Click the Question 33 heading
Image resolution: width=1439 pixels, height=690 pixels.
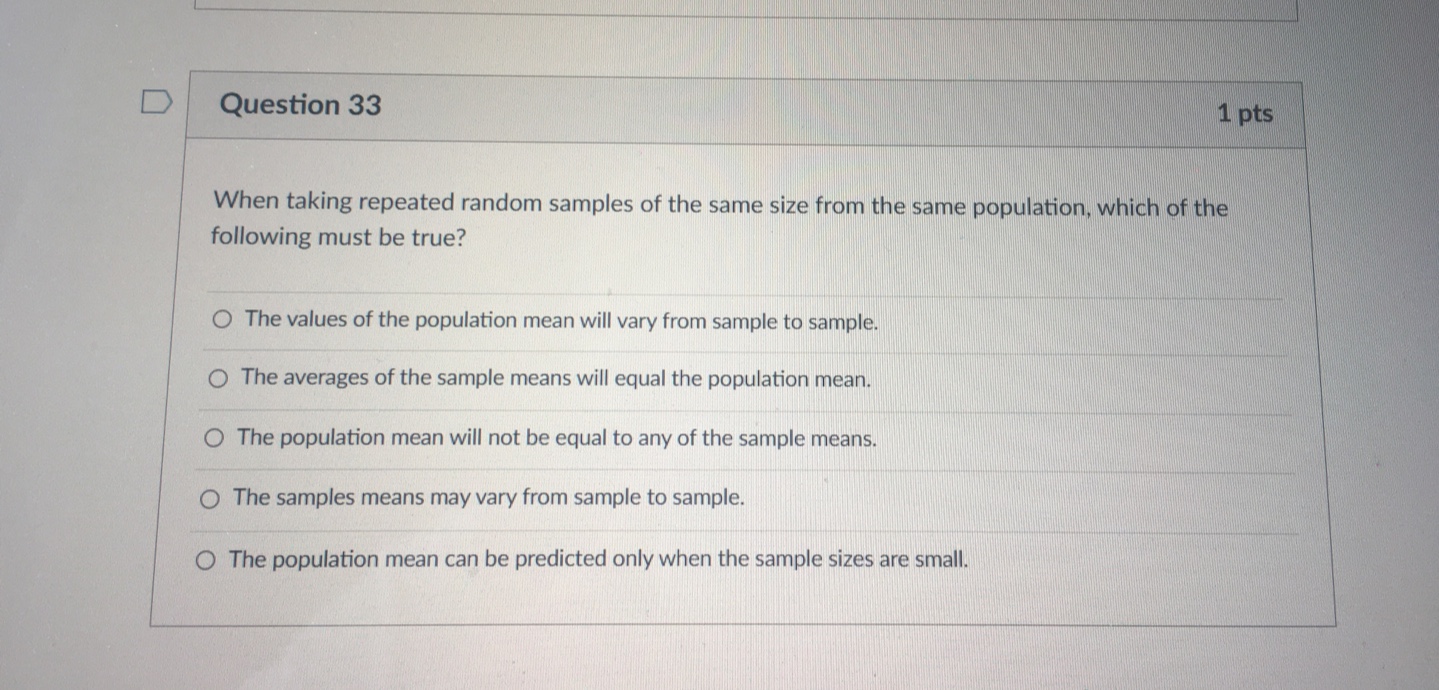pos(300,105)
